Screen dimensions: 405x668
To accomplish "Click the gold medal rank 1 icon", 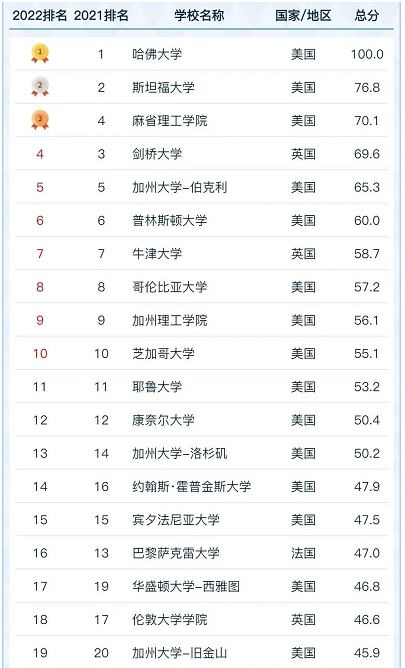I will coord(40,54).
